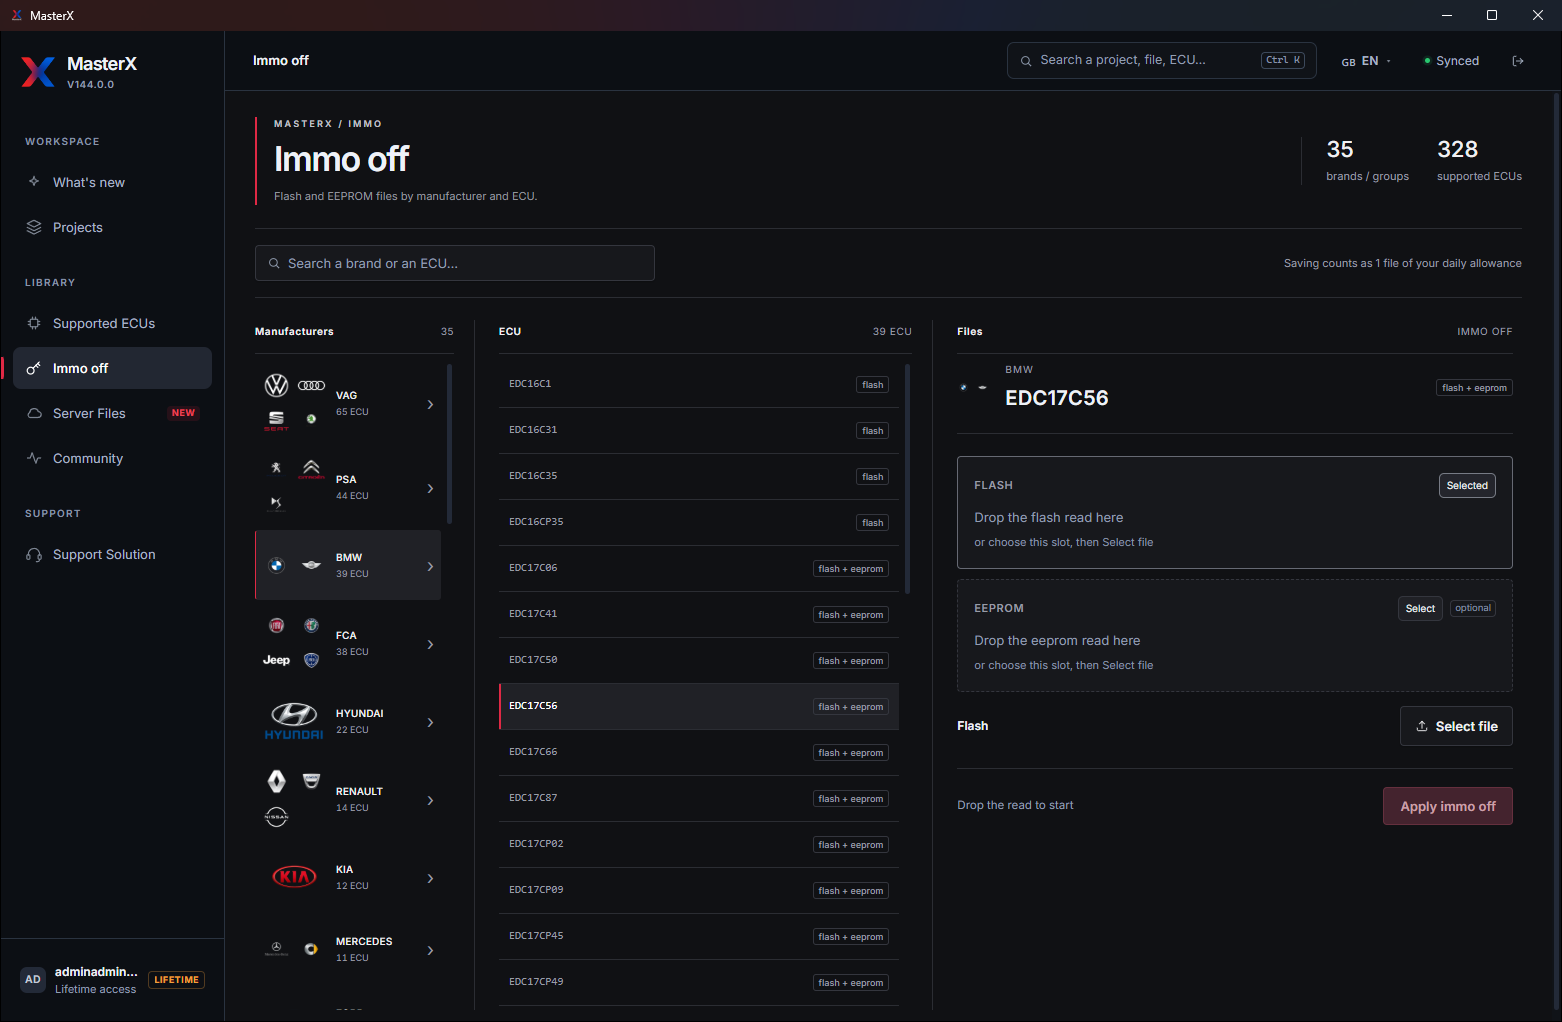Click the logout icon in header
Image resolution: width=1562 pixels, height=1022 pixels.
(x=1518, y=61)
